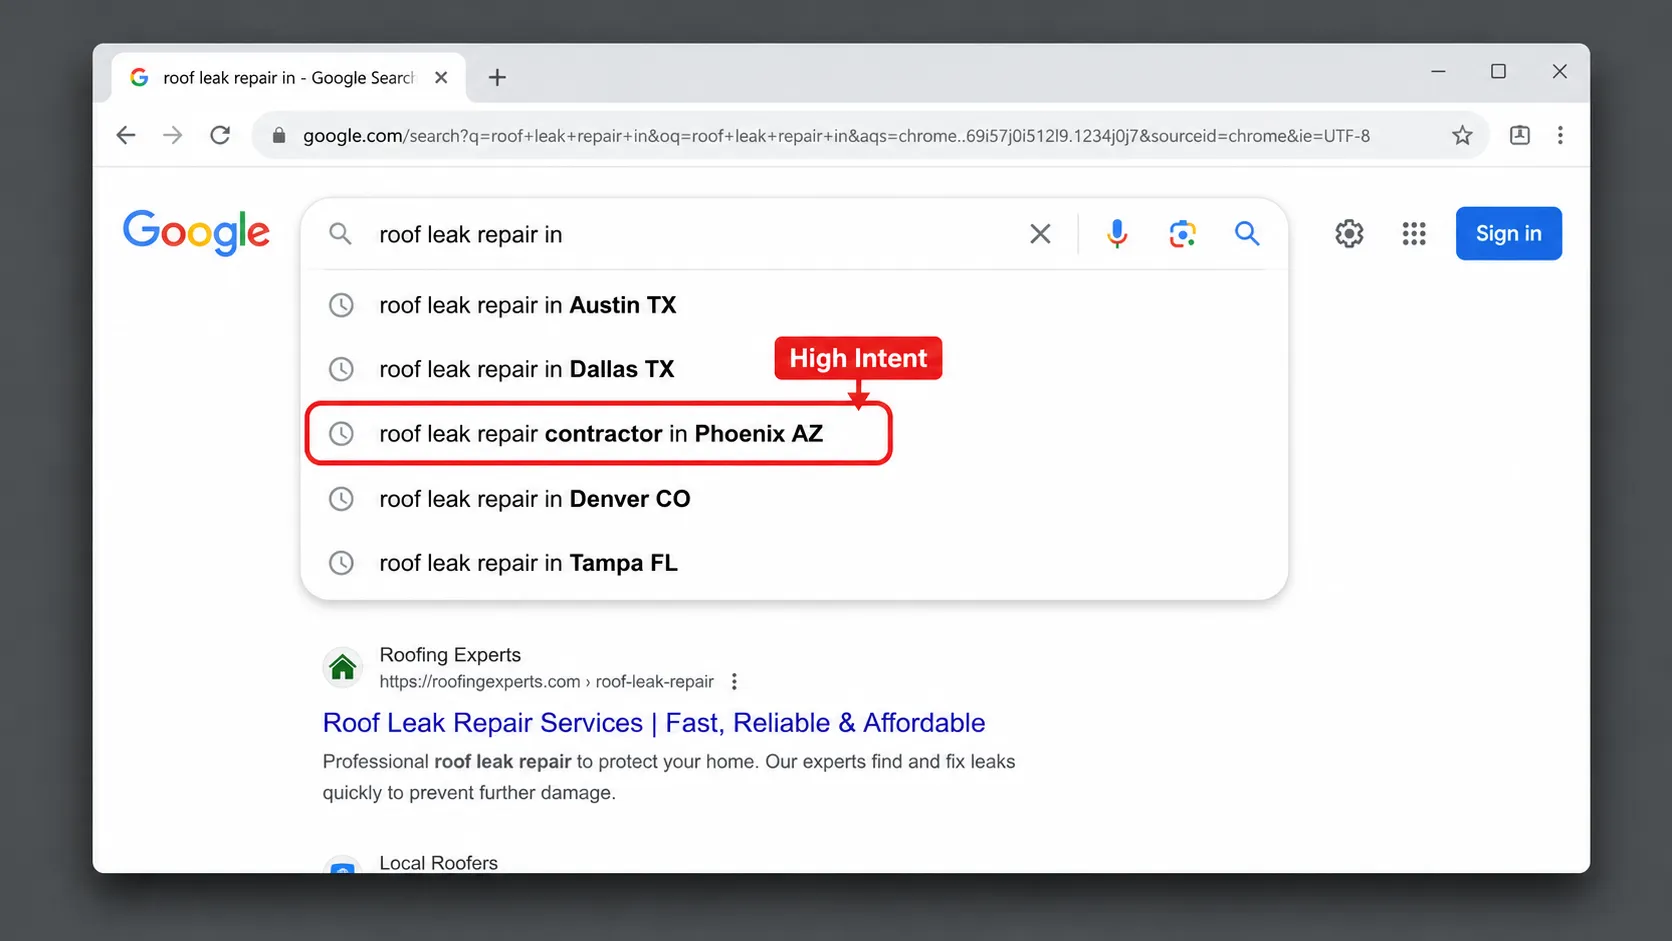Go to the Google logo homepage

[x=196, y=232]
